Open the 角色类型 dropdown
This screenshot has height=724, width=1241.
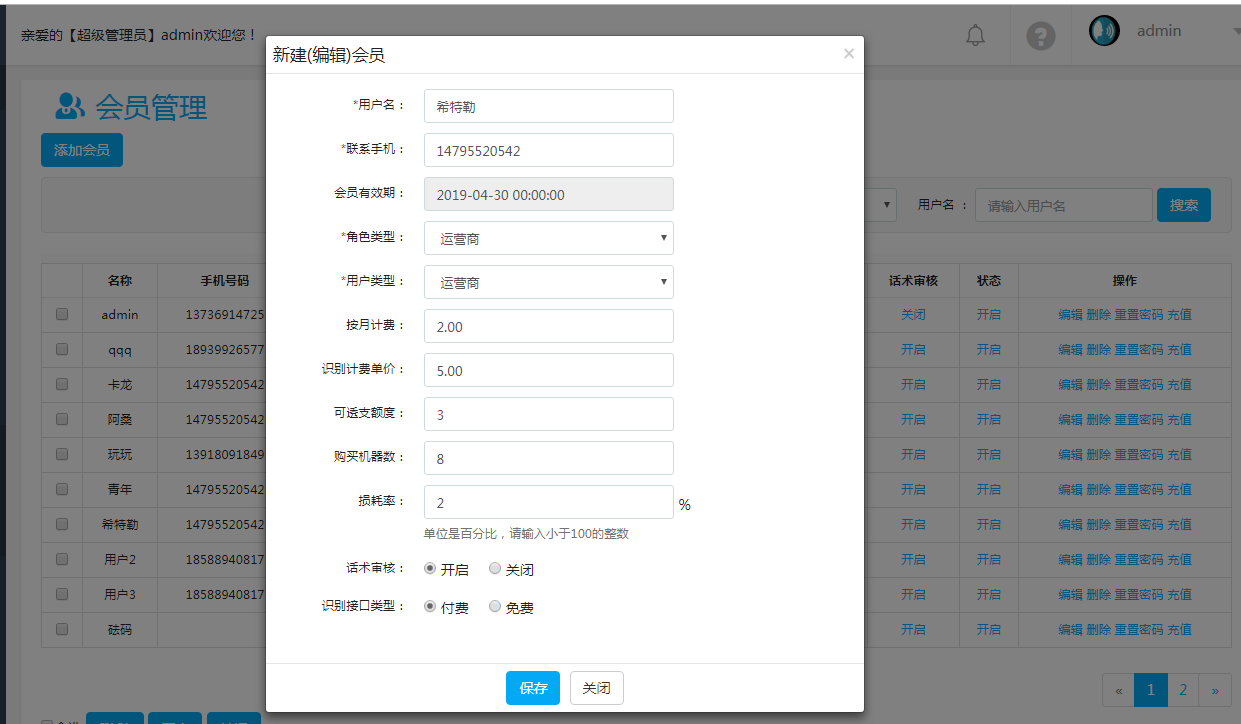click(548, 238)
